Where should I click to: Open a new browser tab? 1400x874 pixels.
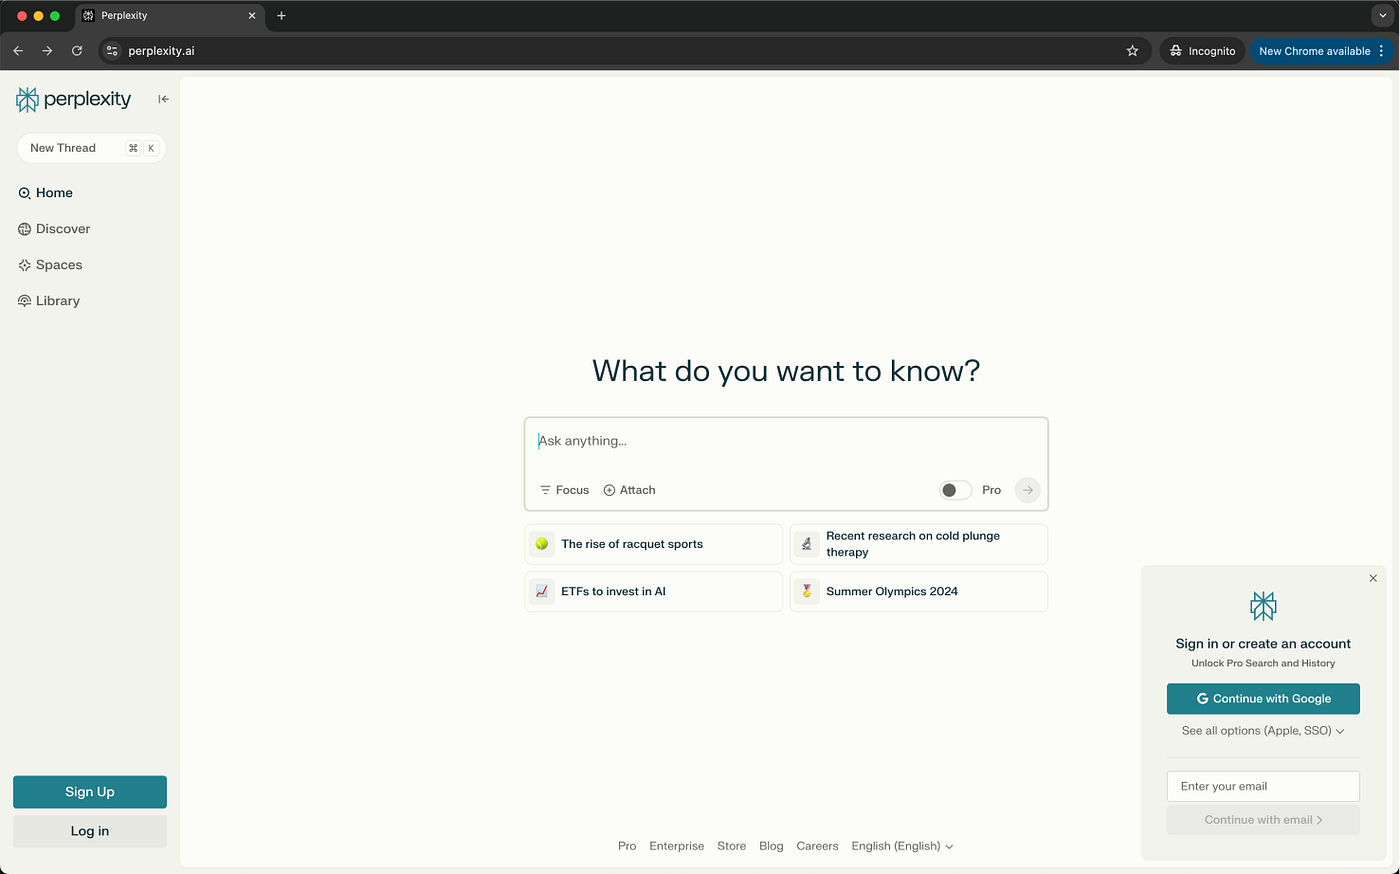(281, 16)
